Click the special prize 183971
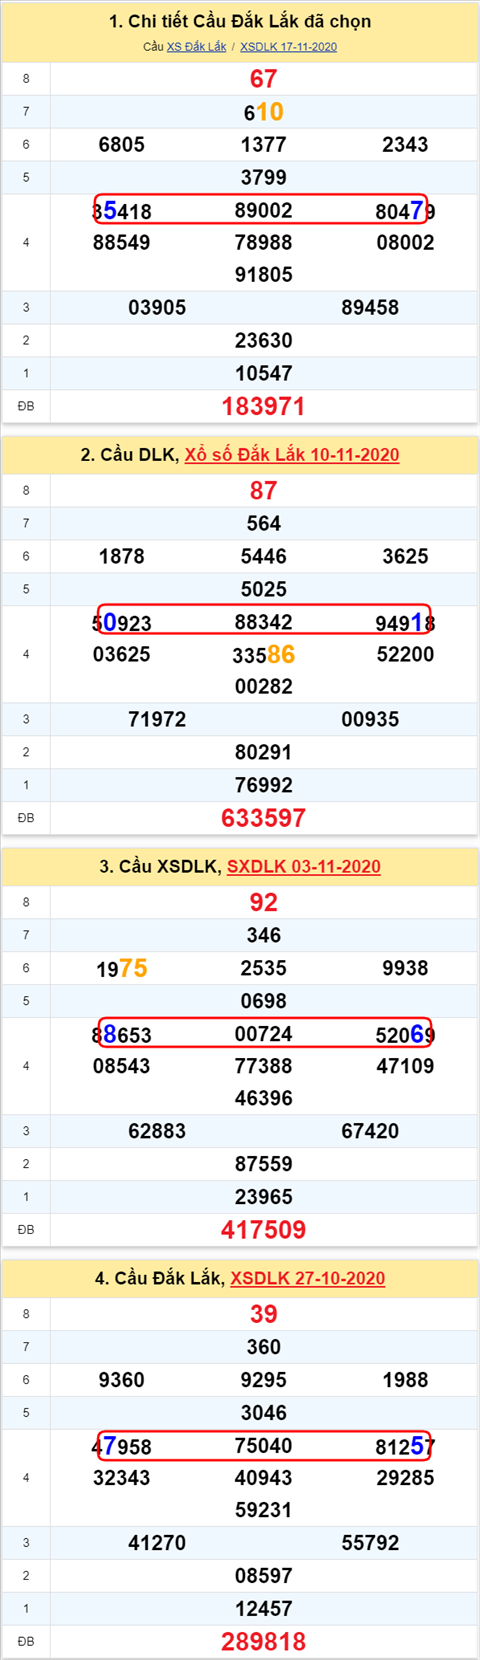480x1660 pixels. [x=264, y=407]
